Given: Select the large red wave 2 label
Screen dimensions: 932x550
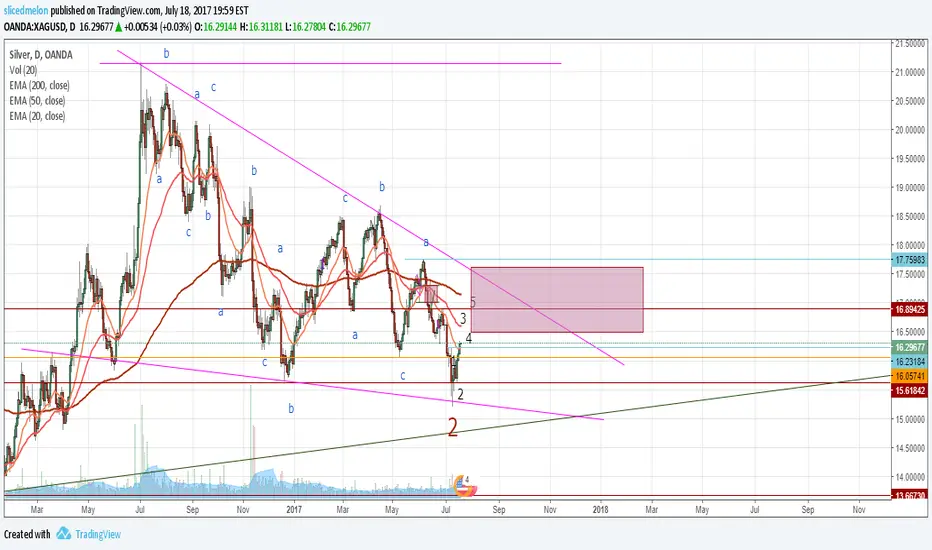Looking at the screenshot, I should point(453,427).
